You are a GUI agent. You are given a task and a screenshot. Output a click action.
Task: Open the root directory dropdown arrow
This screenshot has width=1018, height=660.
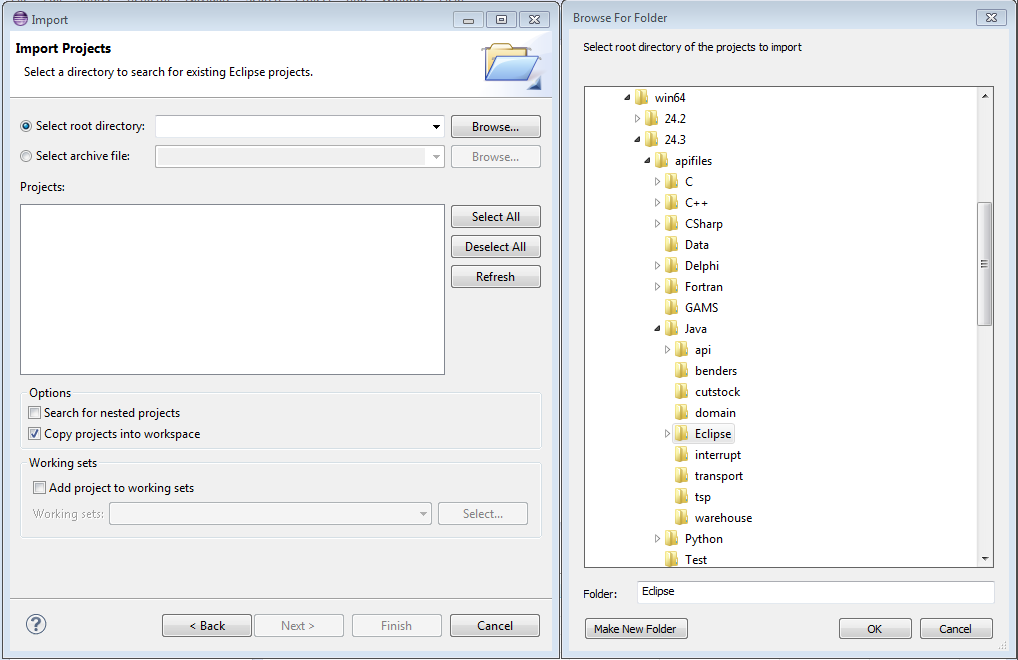(x=436, y=127)
